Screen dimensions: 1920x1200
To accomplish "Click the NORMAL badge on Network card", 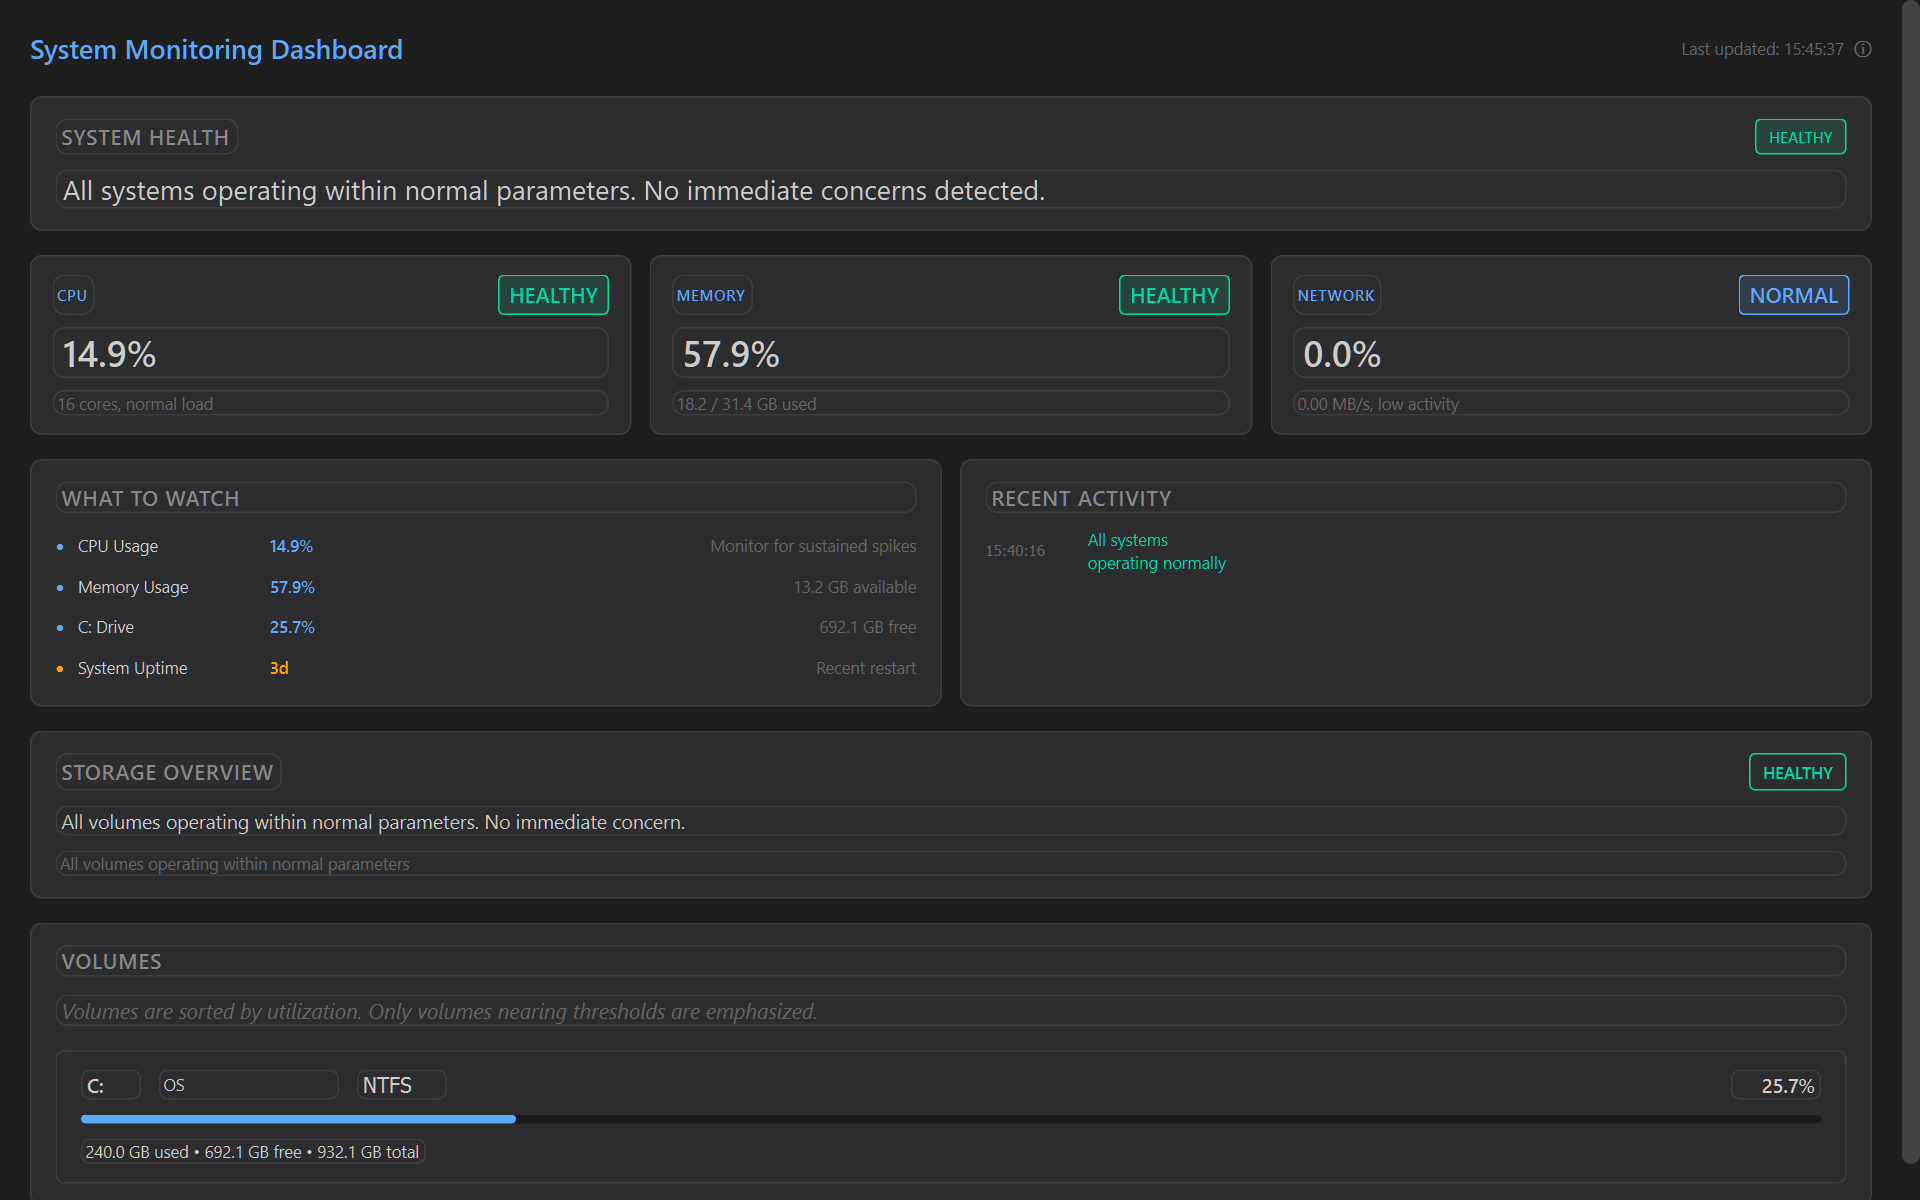I will 1793,294.
